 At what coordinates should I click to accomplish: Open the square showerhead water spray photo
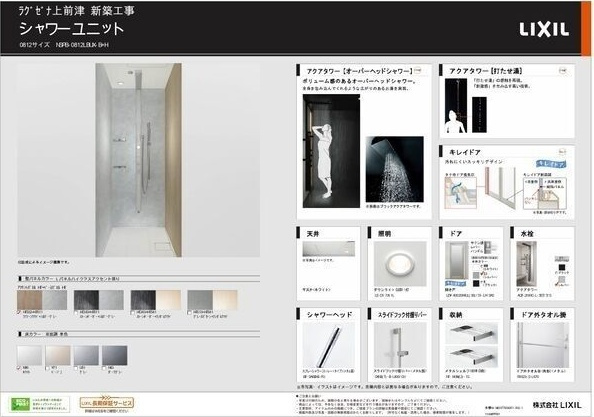394,169
